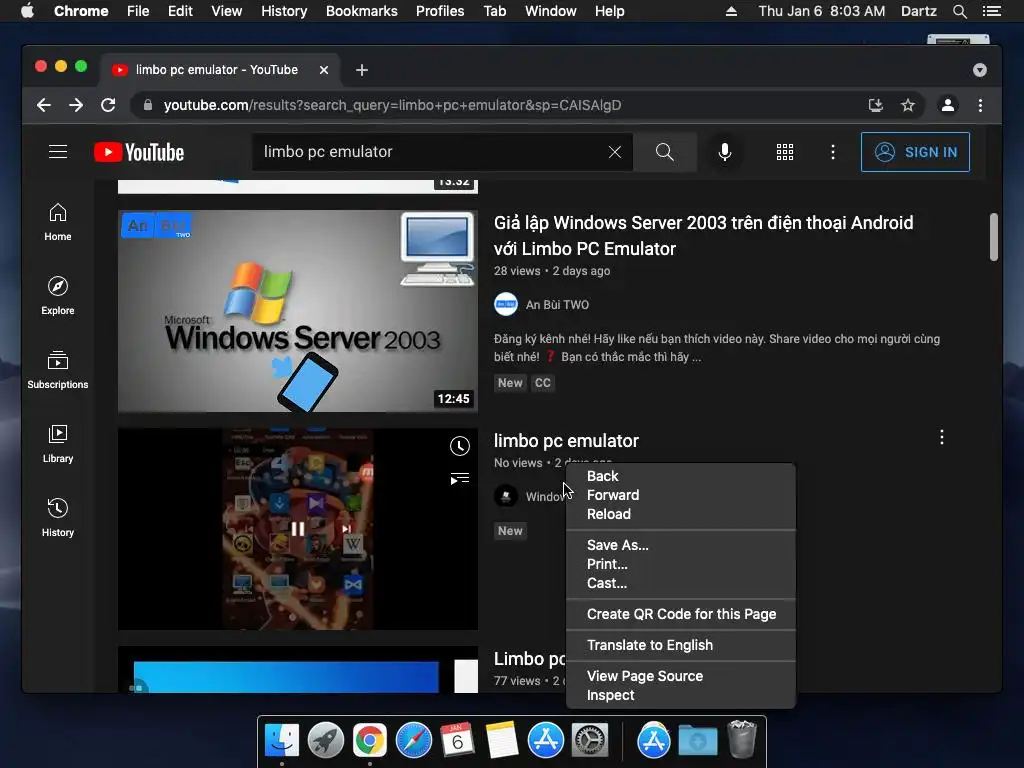Choose Save As... in the context menu
The image size is (1024, 768).
tap(681, 545)
